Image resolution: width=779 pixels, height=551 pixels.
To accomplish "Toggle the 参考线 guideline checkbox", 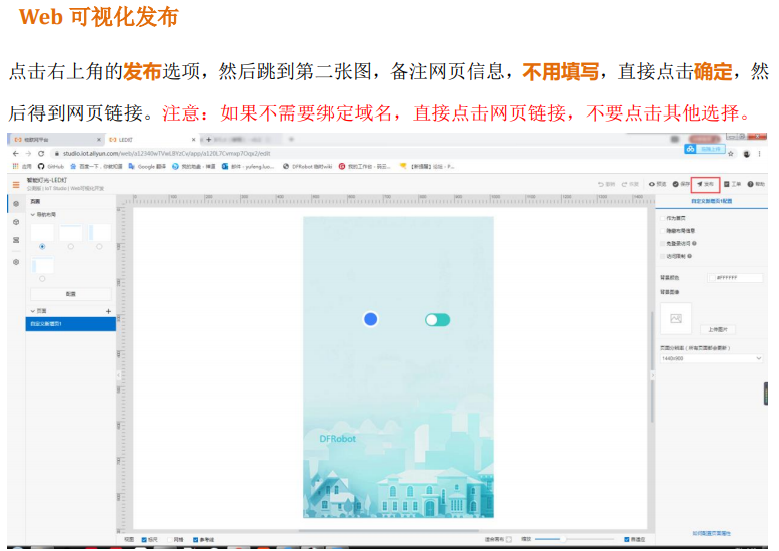I will tap(196, 539).
